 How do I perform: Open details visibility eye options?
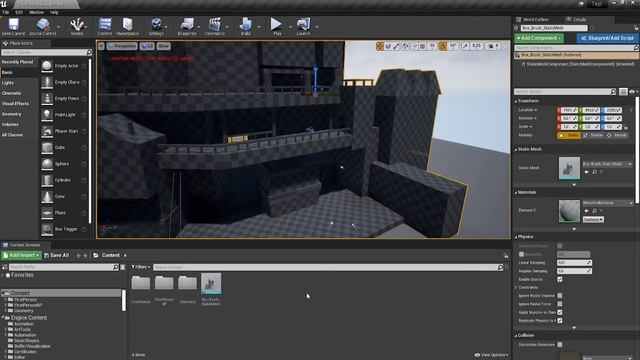633,92
